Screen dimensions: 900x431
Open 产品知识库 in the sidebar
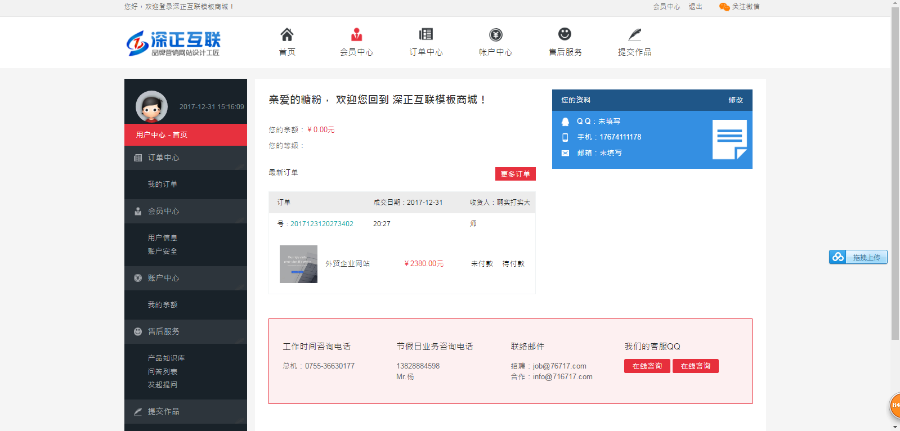point(166,358)
